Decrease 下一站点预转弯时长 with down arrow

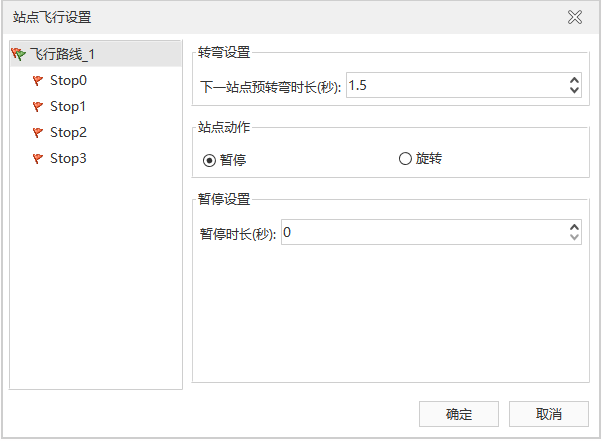coord(574,91)
